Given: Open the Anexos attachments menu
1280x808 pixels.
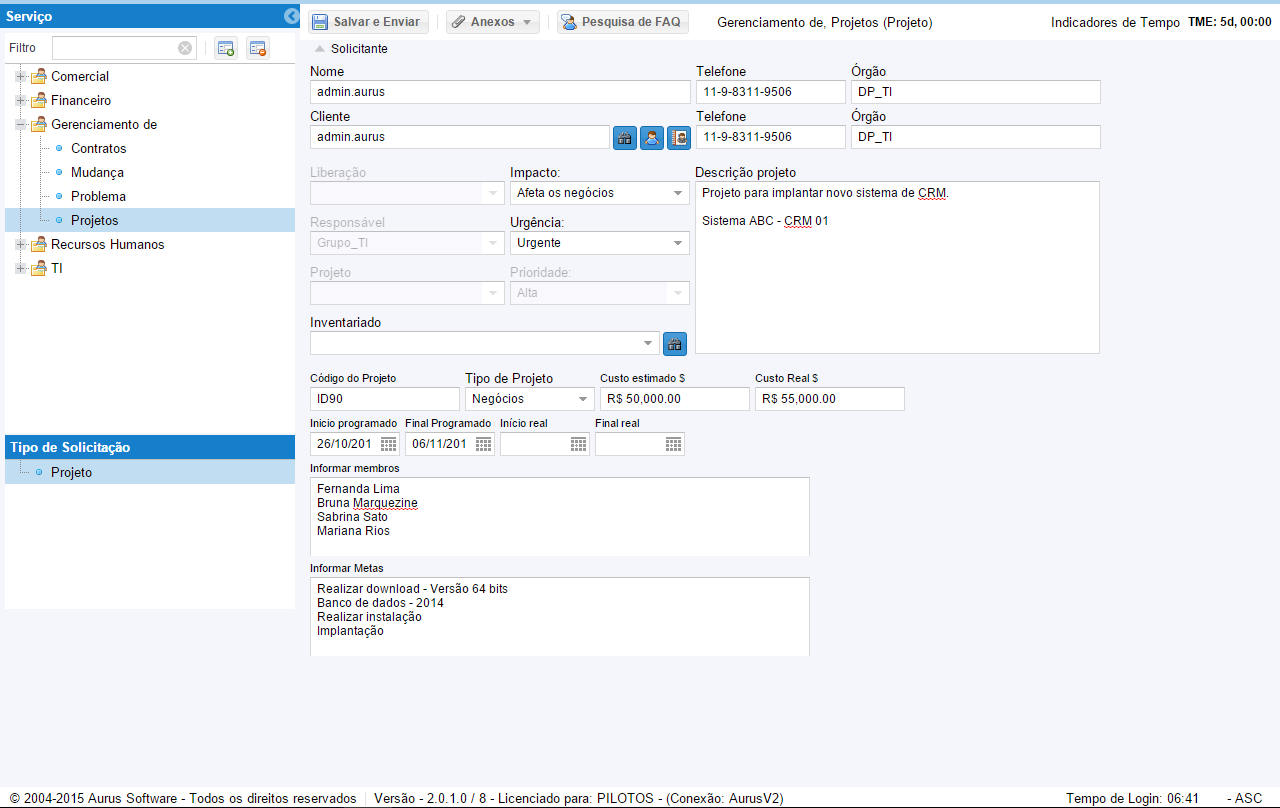Looking at the screenshot, I should click(x=493, y=22).
